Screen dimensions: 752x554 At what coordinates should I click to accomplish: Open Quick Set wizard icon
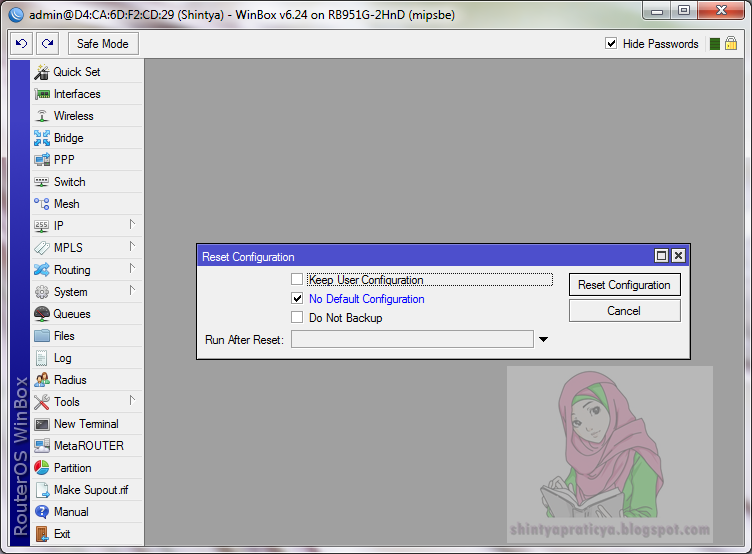point(42,72)
